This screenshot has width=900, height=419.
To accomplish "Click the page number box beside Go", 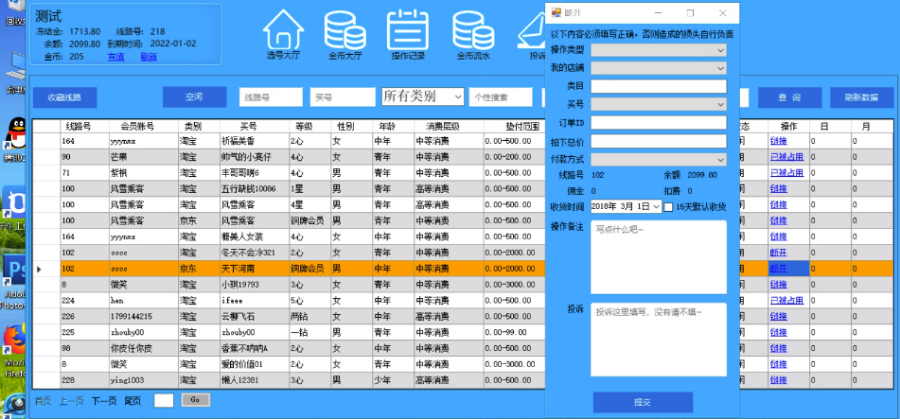I will (164, 401).
